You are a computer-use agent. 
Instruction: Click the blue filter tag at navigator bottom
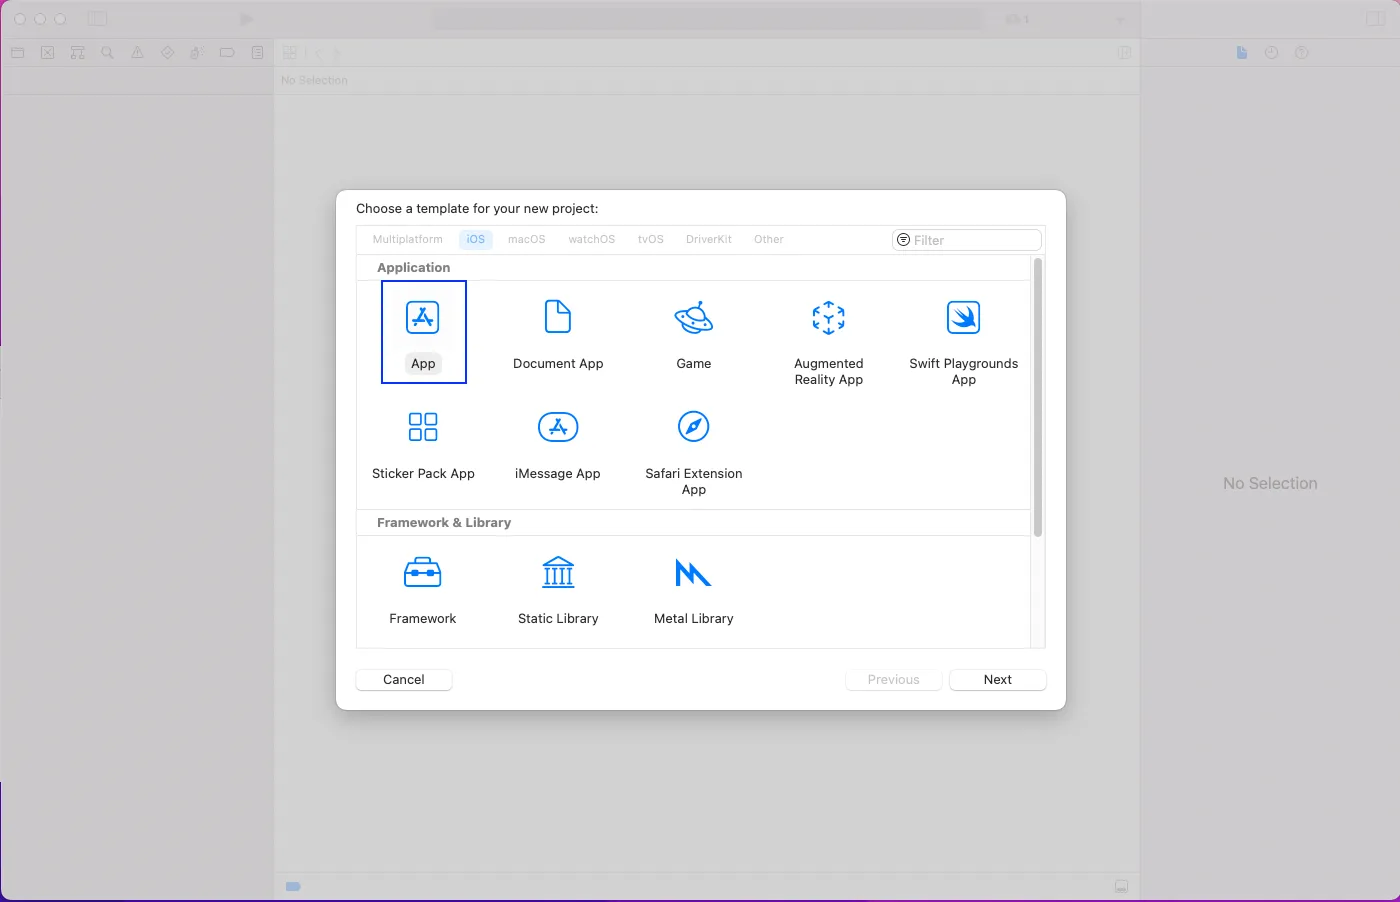tap(293, 887)
